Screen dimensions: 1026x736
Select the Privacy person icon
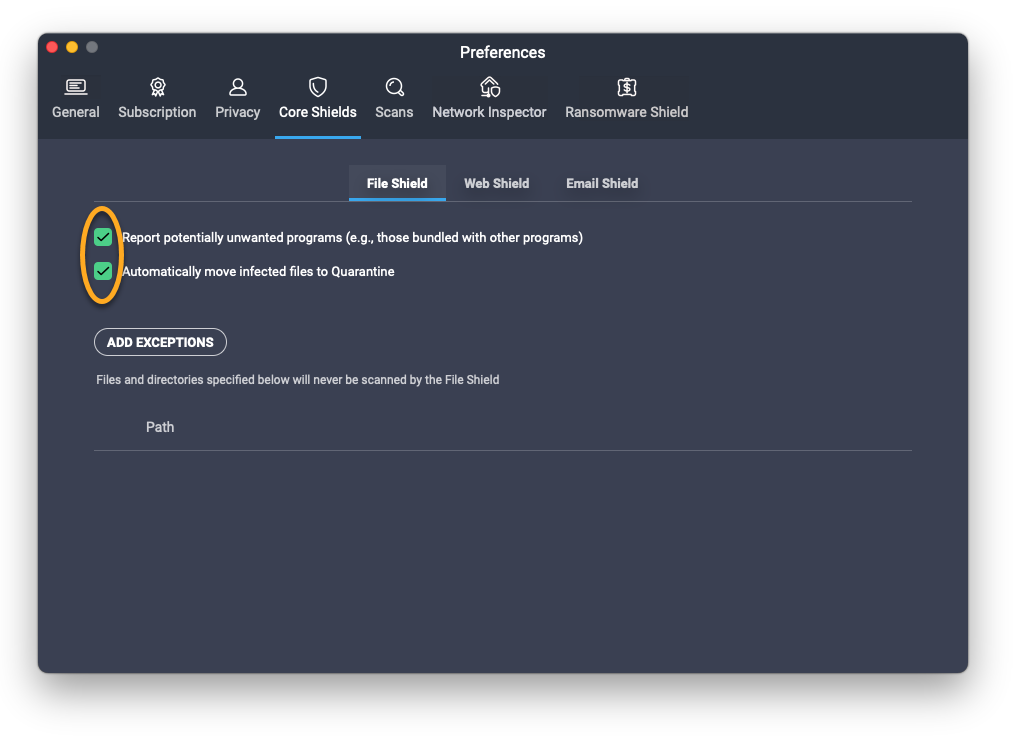click(x=237, y=87)
